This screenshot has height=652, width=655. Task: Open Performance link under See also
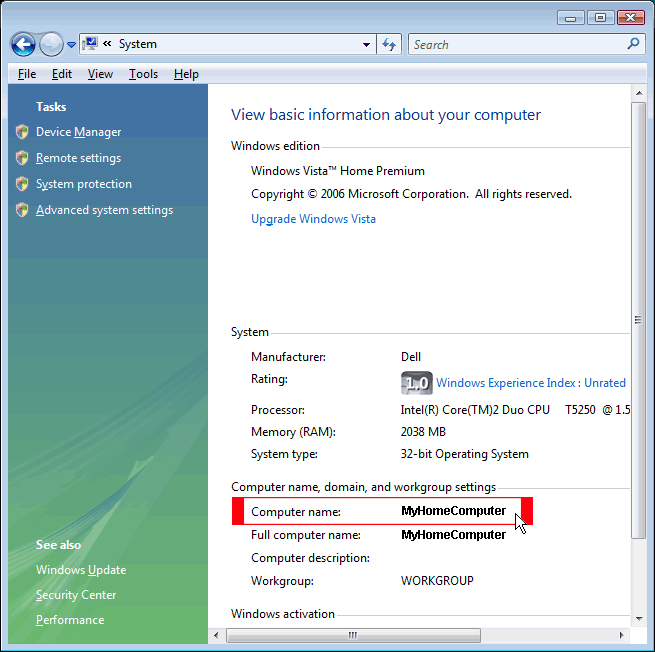[x=70, y=620]
